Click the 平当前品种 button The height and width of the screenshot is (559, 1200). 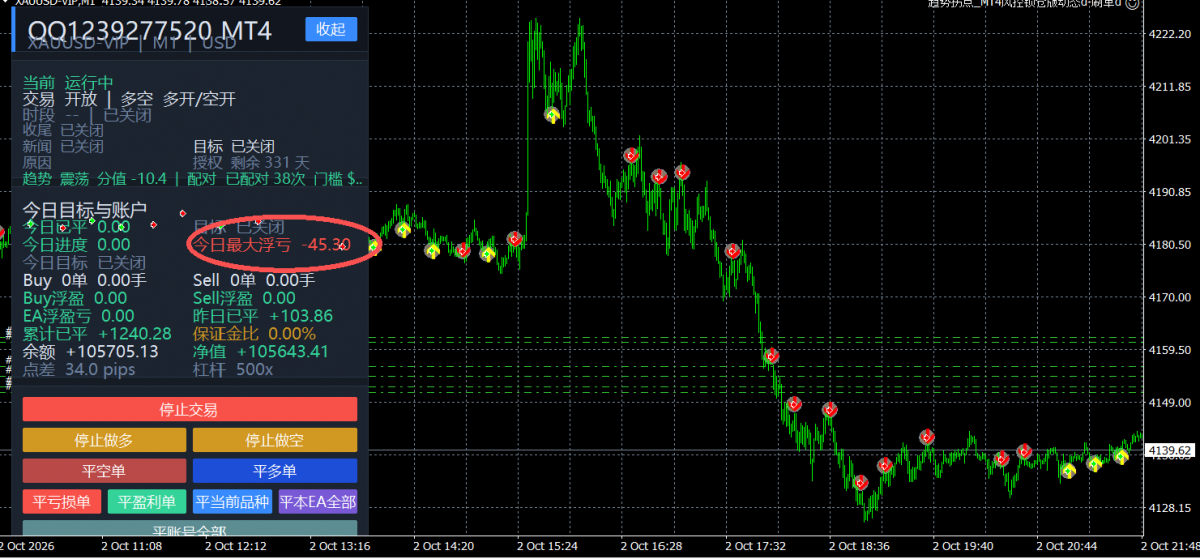coord(232,502)
